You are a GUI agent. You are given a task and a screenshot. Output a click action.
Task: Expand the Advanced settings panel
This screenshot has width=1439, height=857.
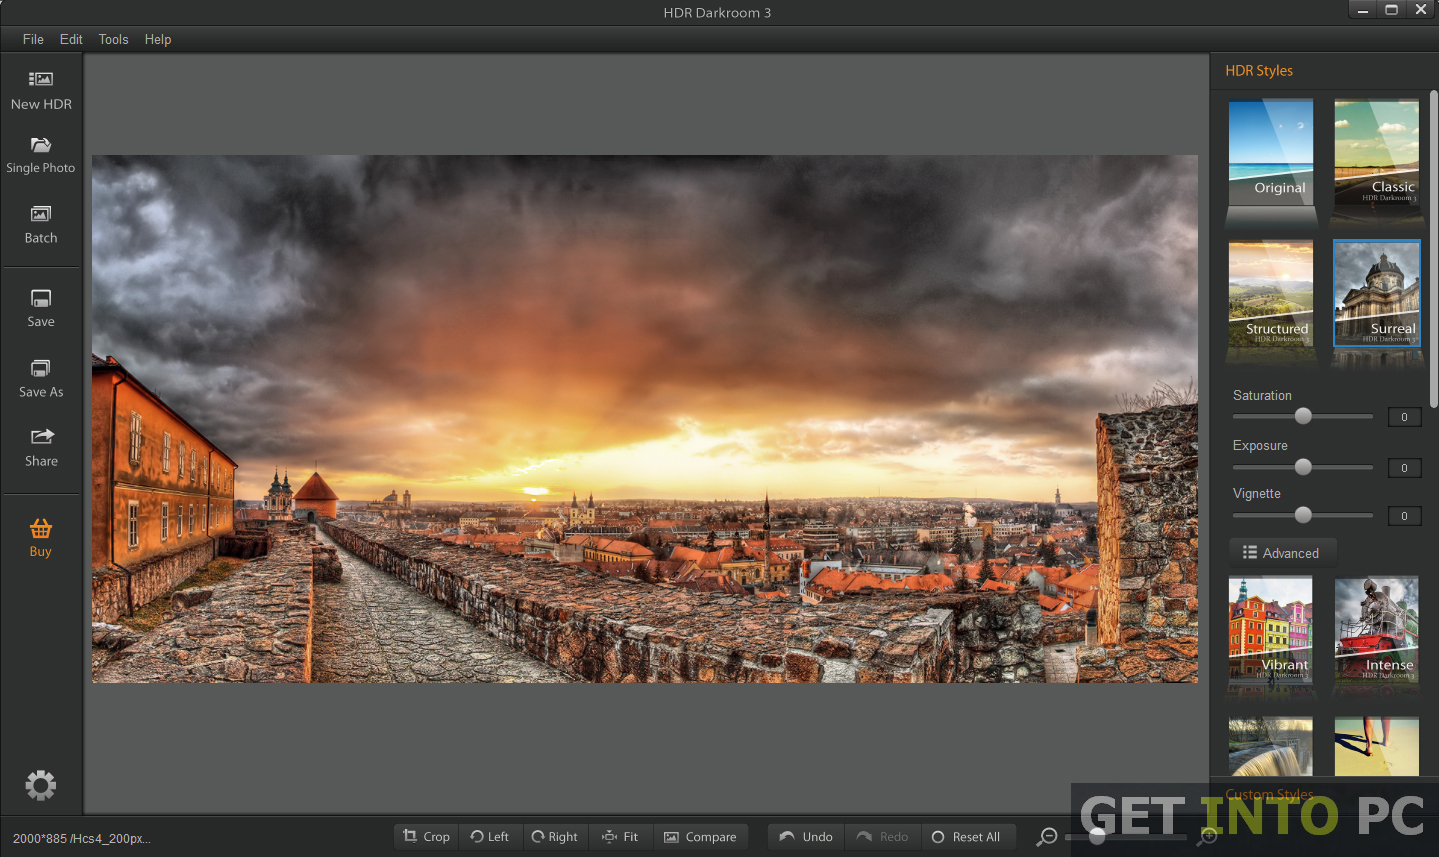1282,552
